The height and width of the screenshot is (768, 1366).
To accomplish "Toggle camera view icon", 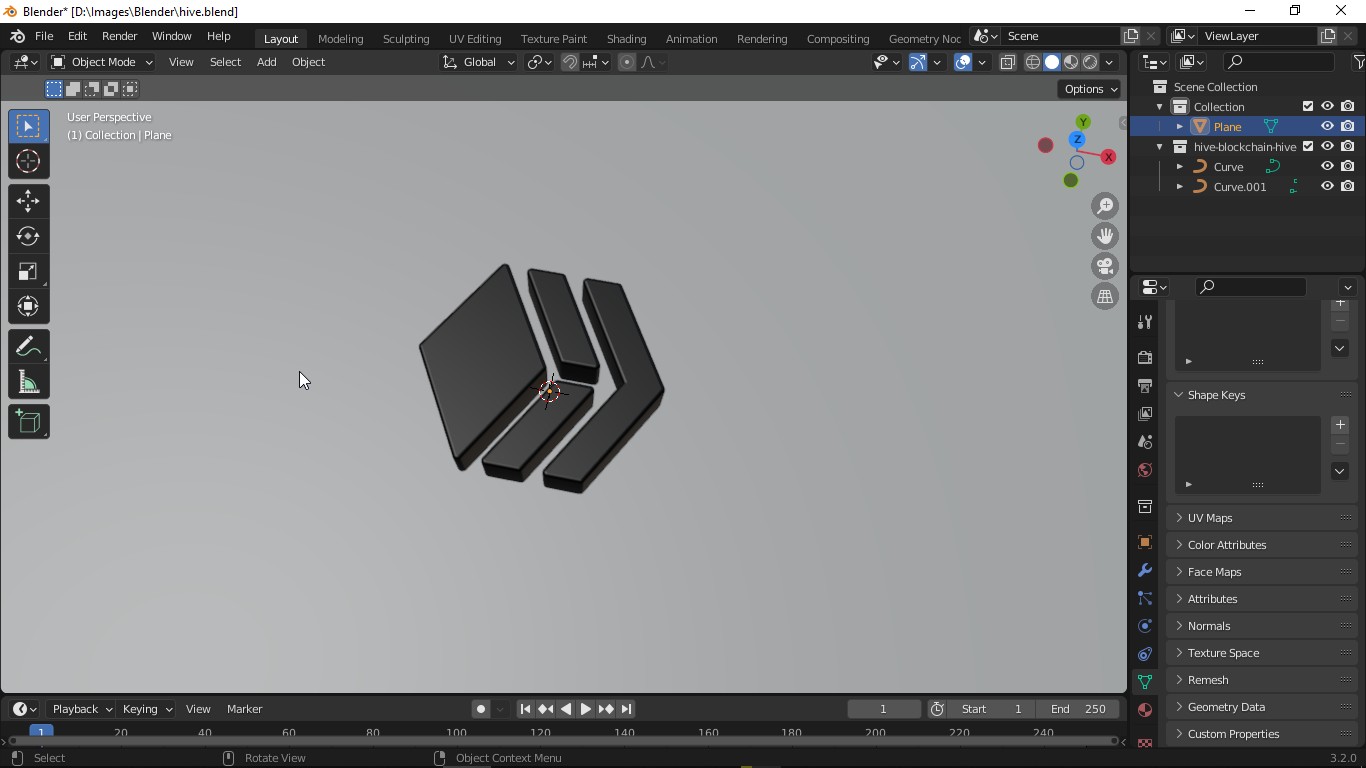I will point(1105,266).
